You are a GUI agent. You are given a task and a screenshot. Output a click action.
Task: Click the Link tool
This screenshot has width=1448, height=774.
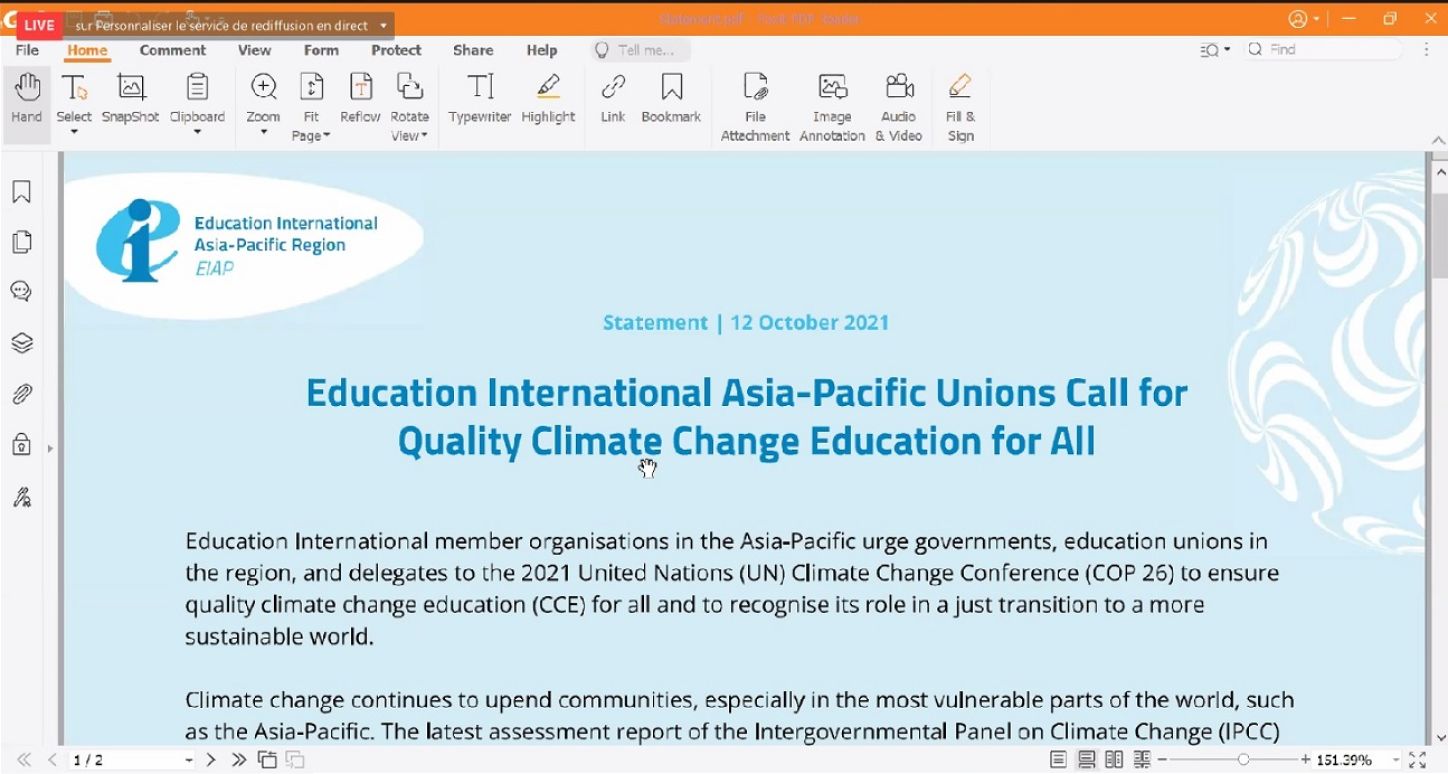tap(613, 98)
